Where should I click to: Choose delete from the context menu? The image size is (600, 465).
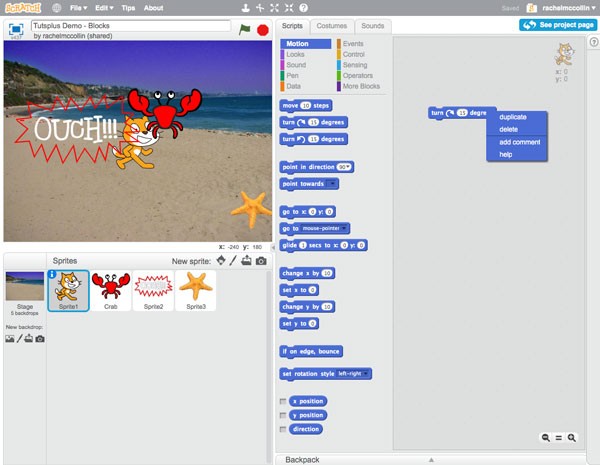[x=508, y=129]
